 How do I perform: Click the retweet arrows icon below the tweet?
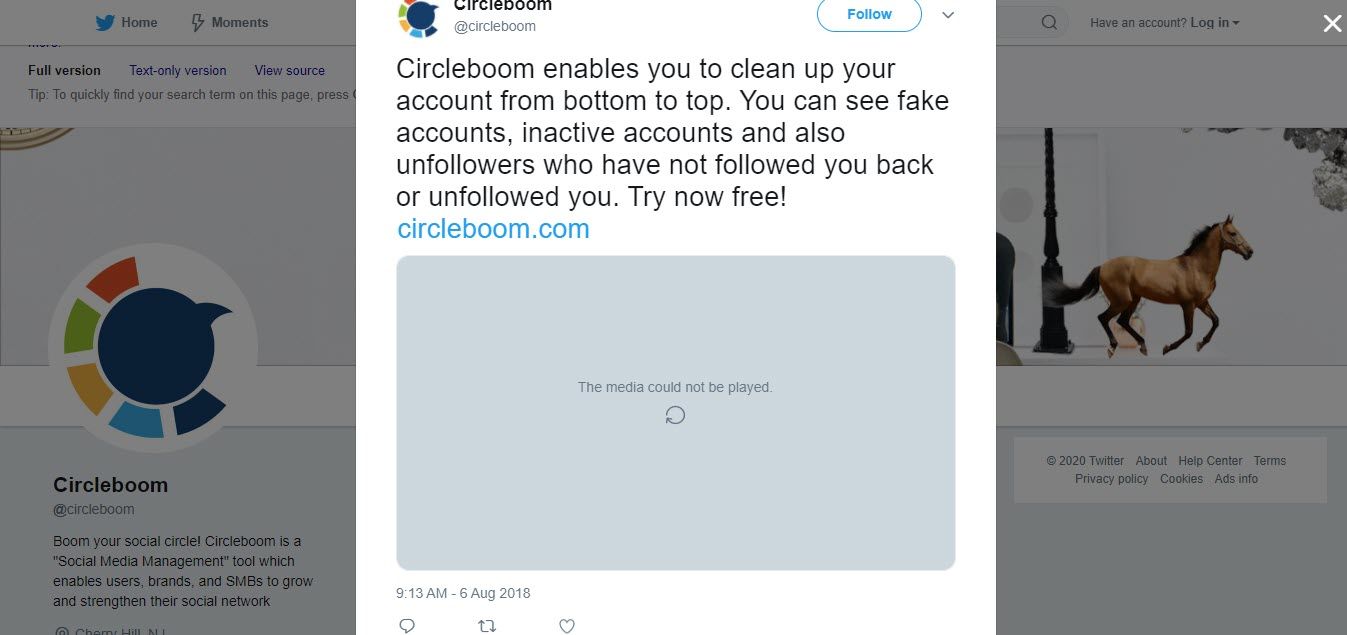(x=487, y=624)
